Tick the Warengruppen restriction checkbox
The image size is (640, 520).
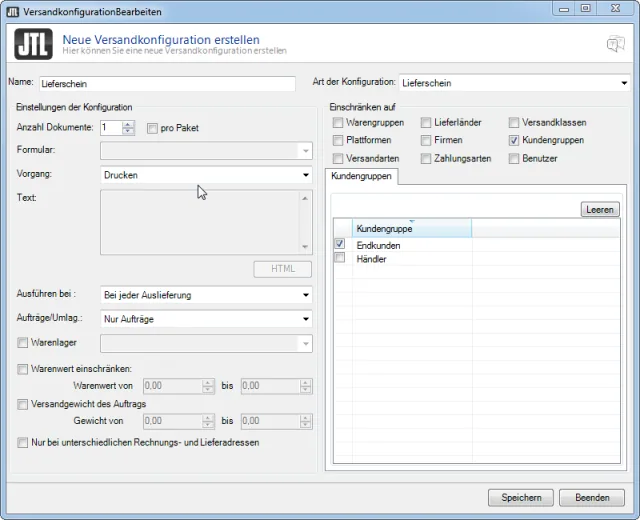pos(338,122)
